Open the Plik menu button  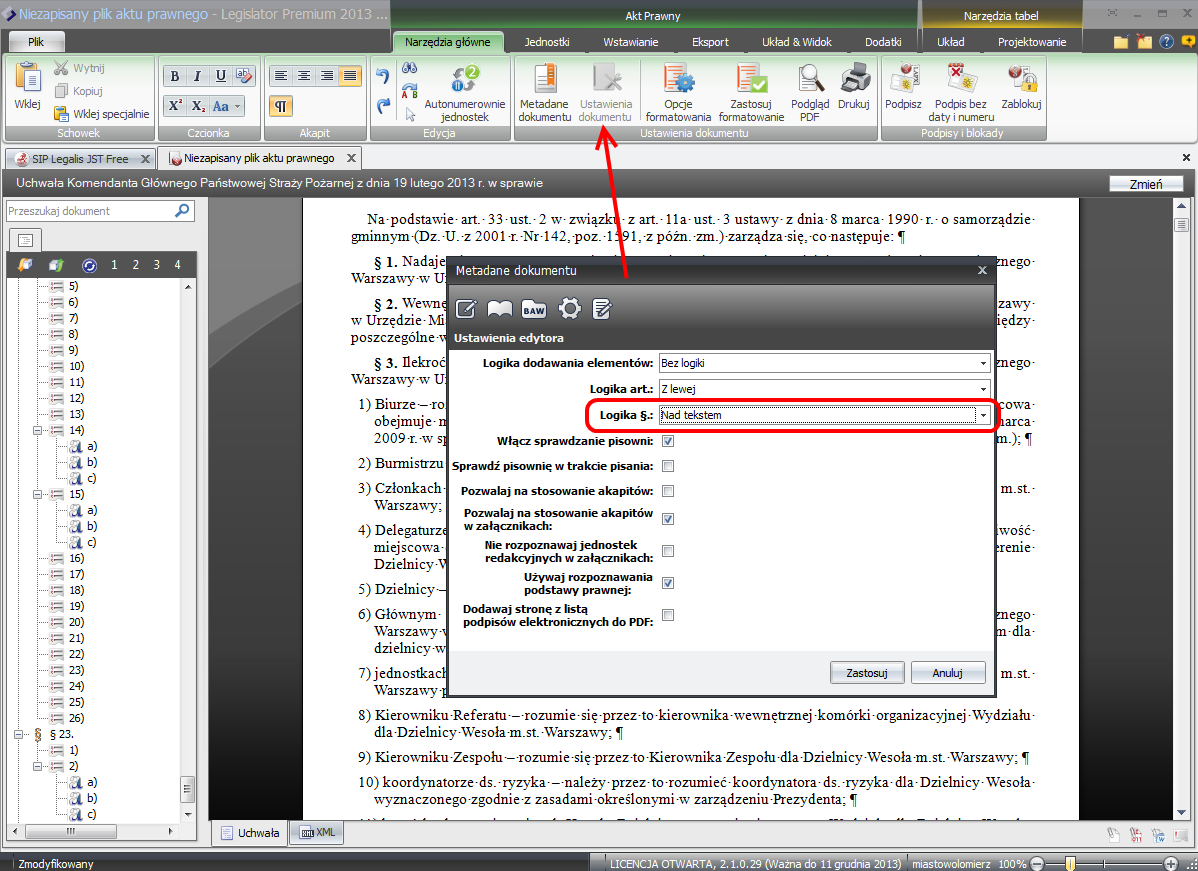36,42
